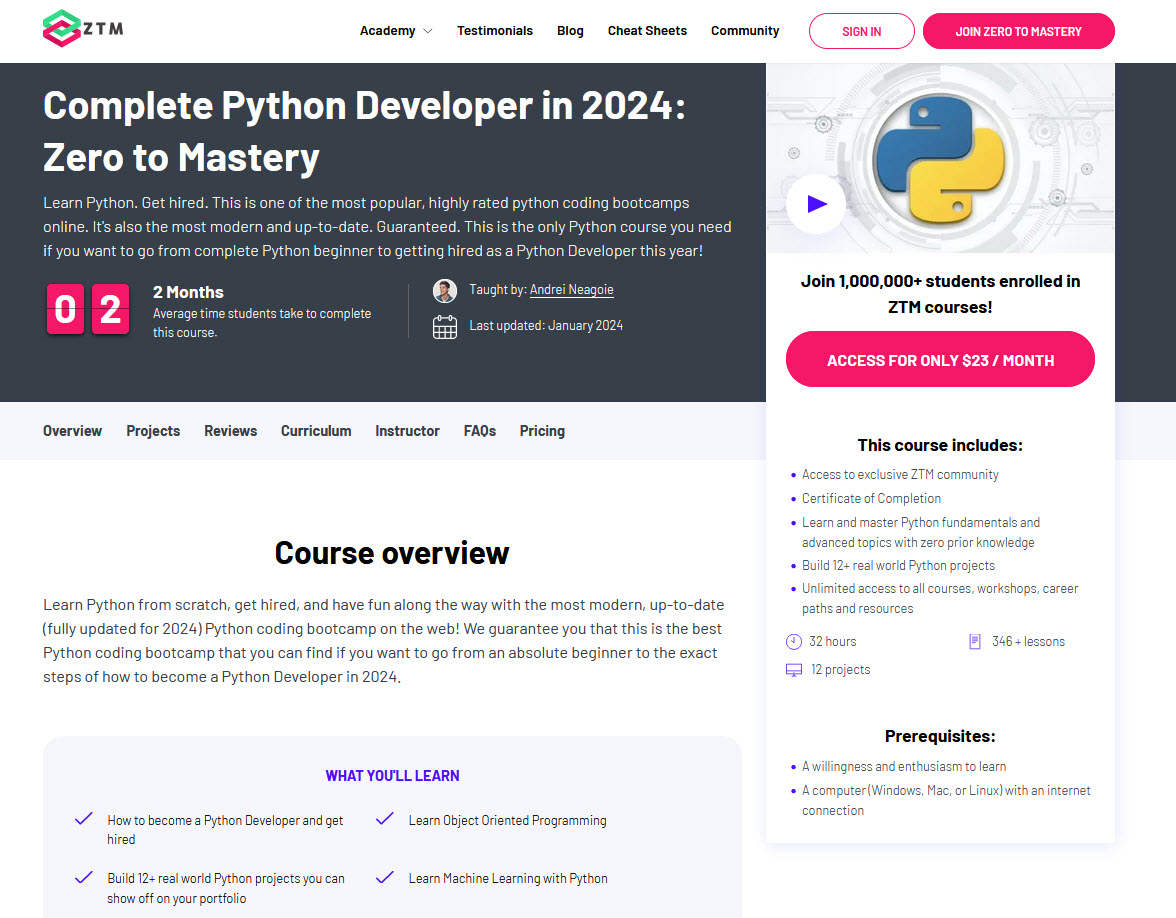Click the 'This course includes:' heading
Image resolution: width=1176 pixels, height=918 pixels.
940,446
